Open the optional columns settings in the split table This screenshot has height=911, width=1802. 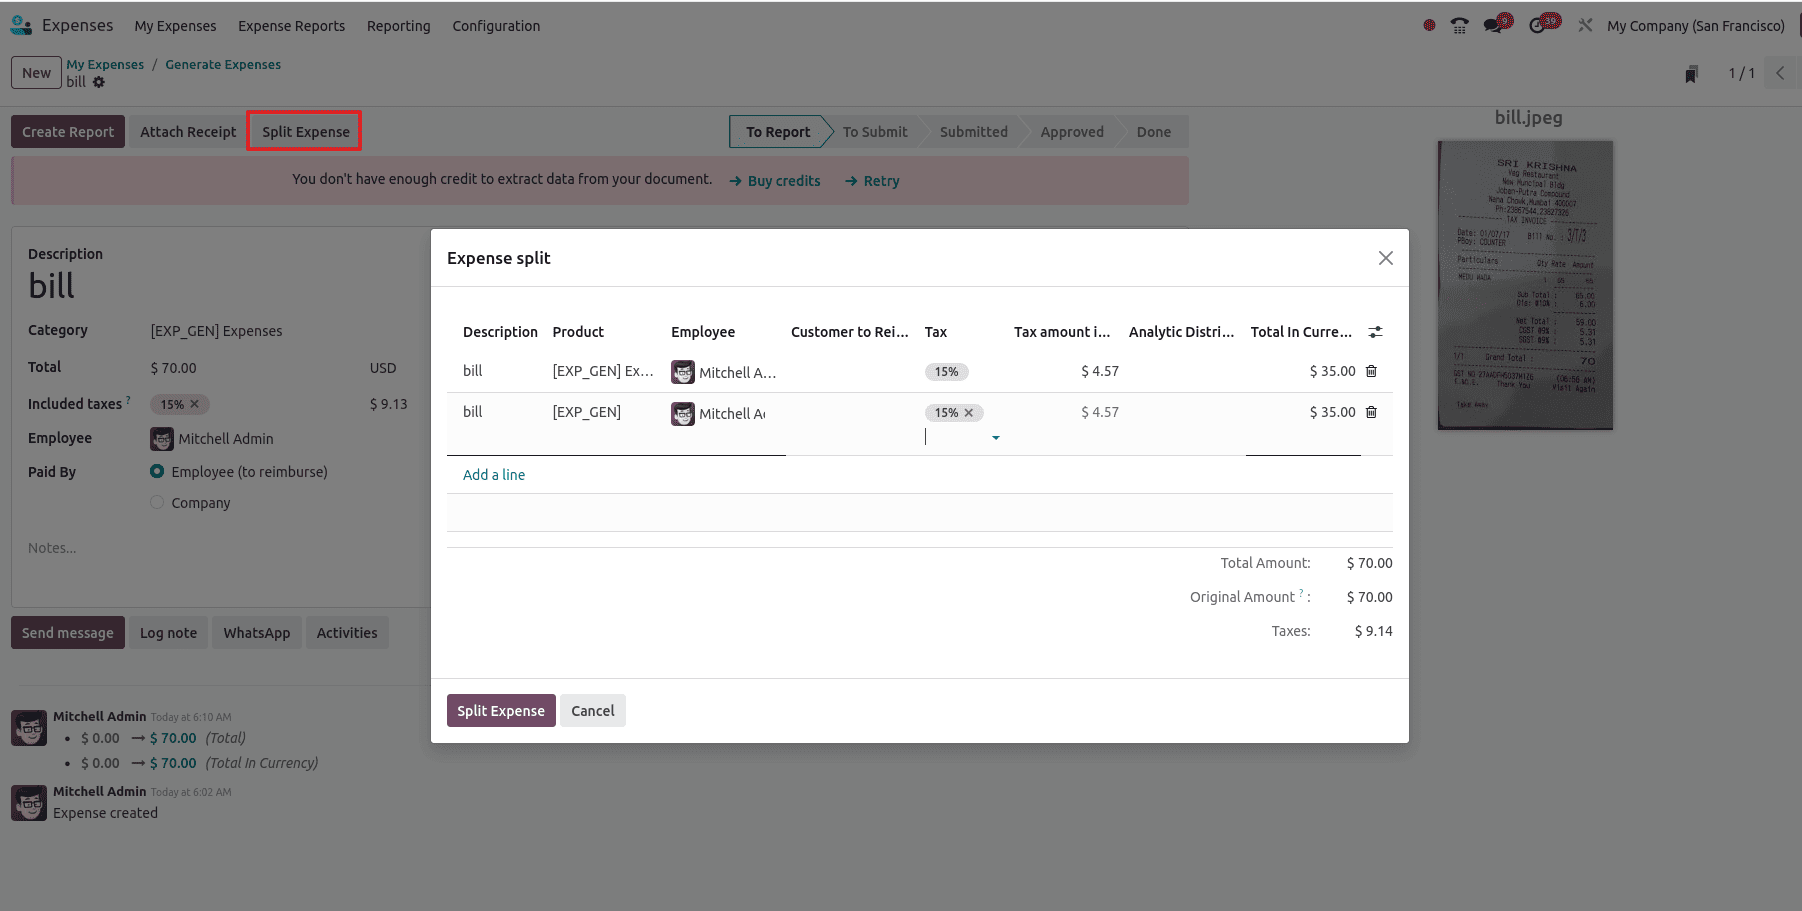tap(1375, 331)
